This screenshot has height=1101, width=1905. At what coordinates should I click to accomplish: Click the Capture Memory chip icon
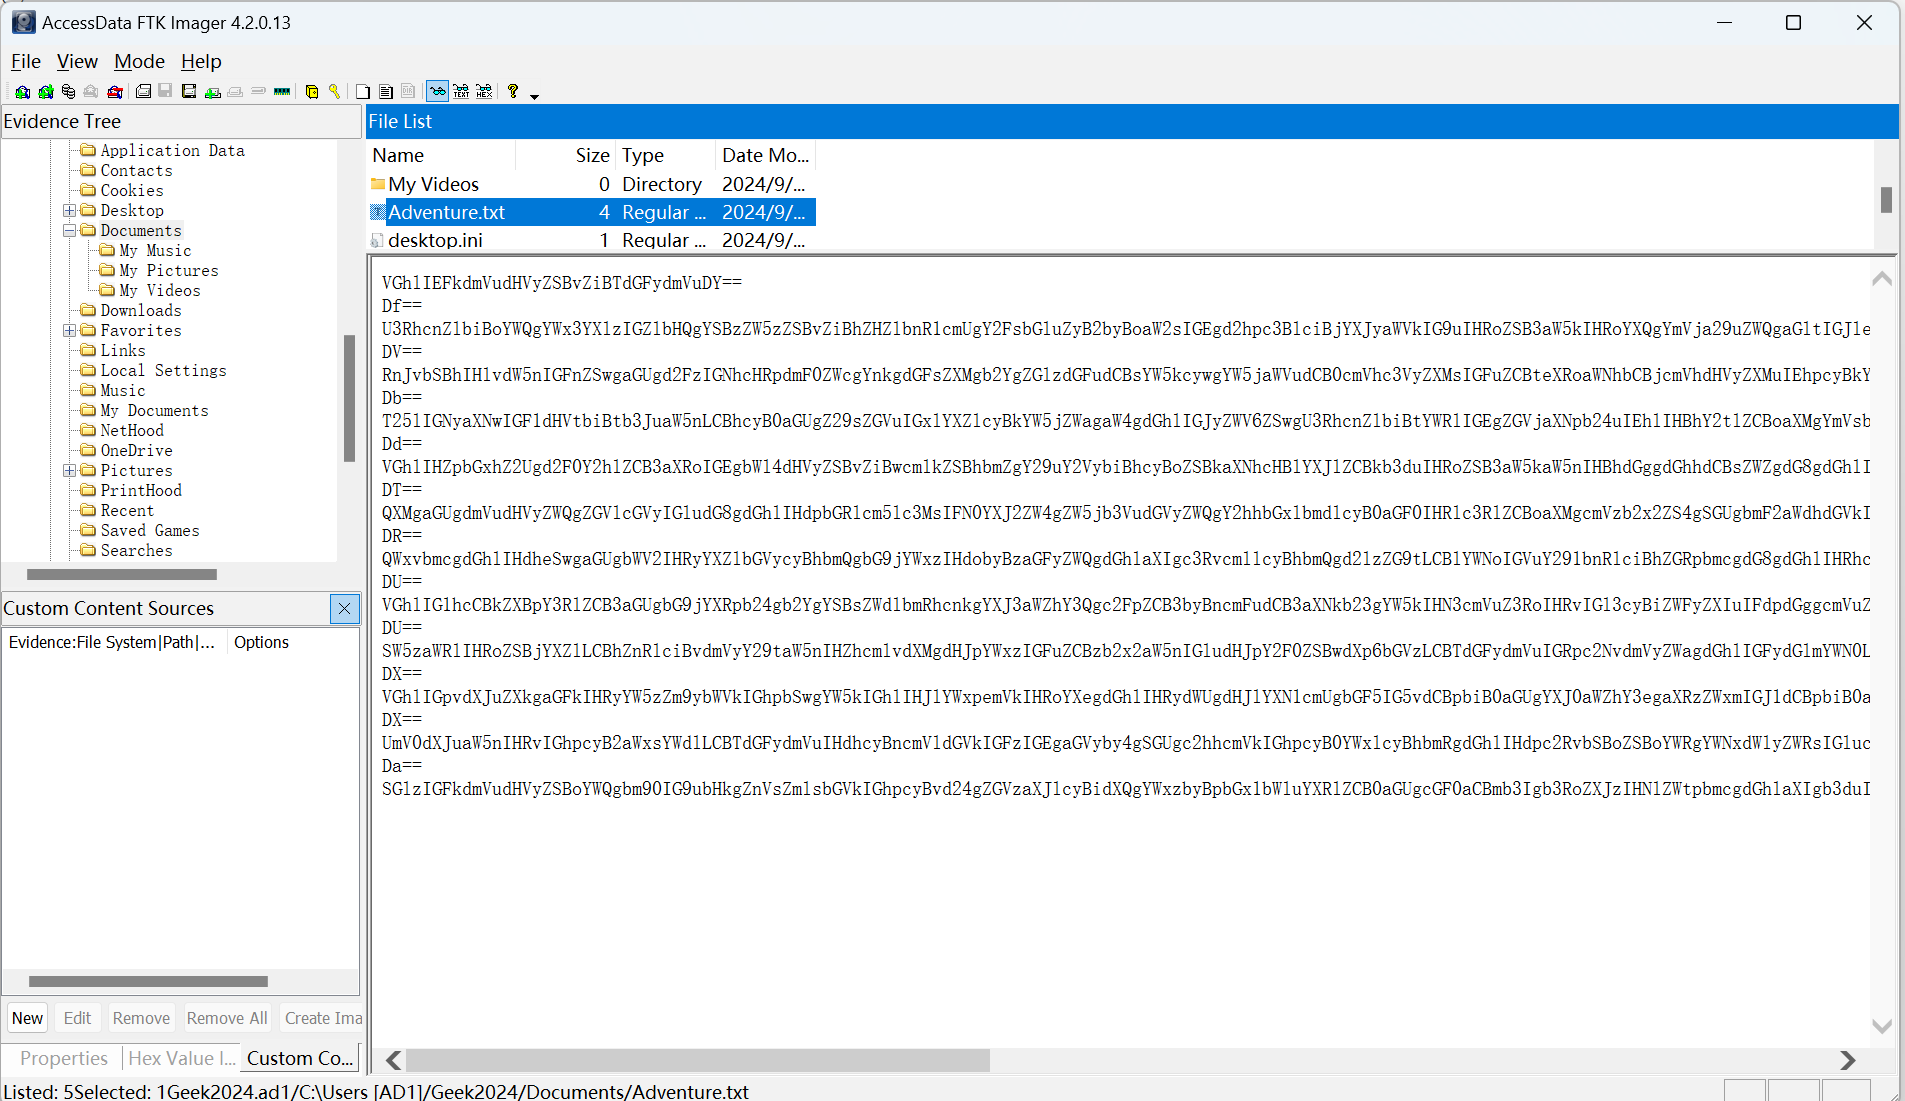coord(282,91)
